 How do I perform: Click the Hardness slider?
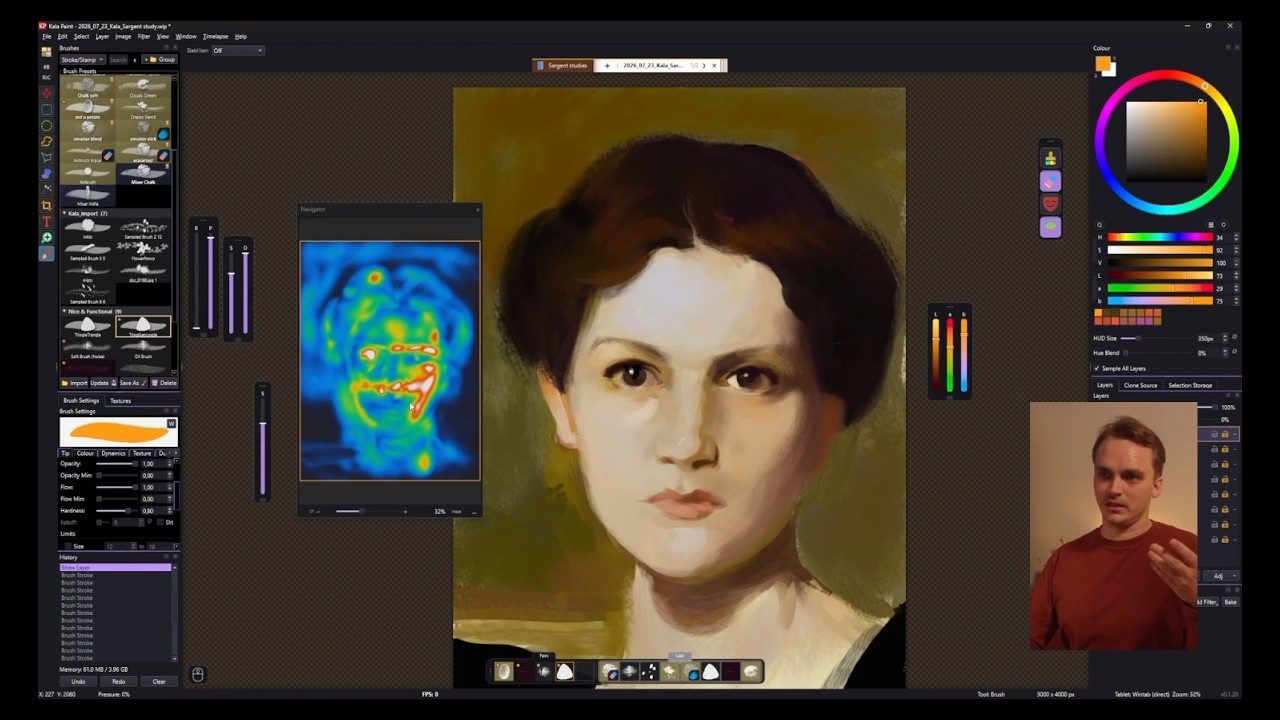pyautogui.click(x=116, y=511)
